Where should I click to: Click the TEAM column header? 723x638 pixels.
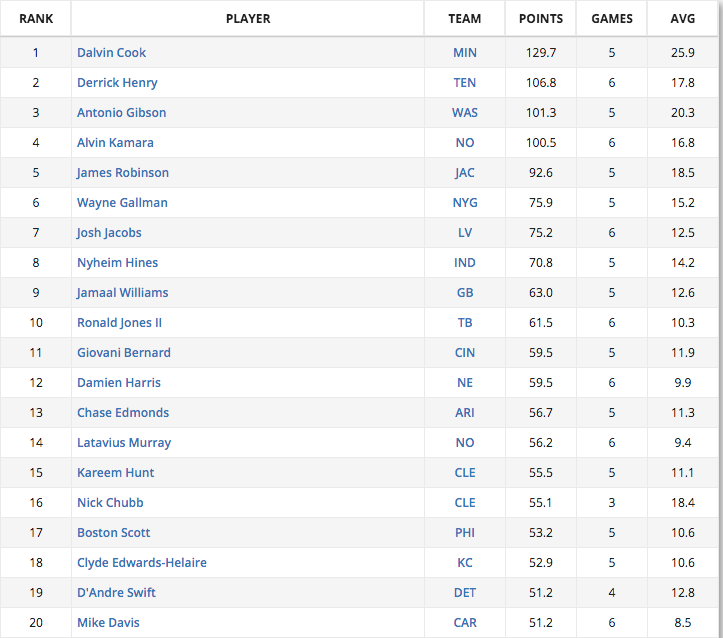click(465, 18)
